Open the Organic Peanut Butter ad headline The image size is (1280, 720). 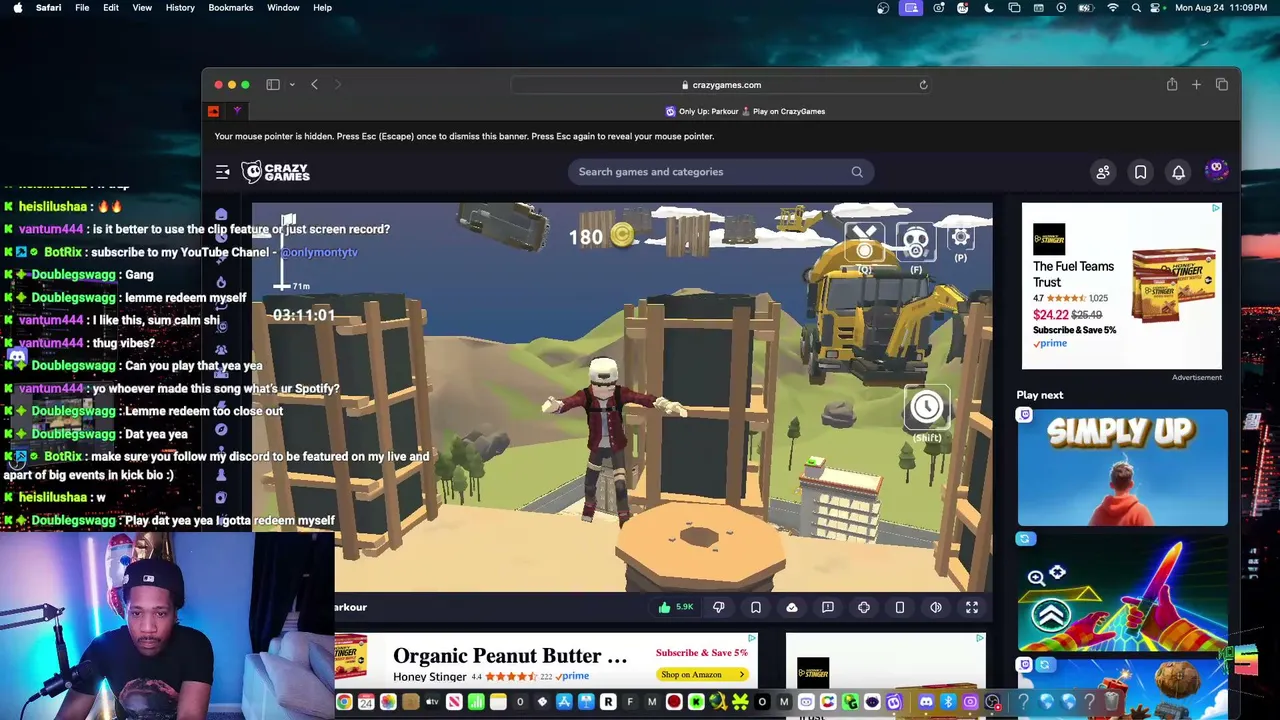coord(510,656)
